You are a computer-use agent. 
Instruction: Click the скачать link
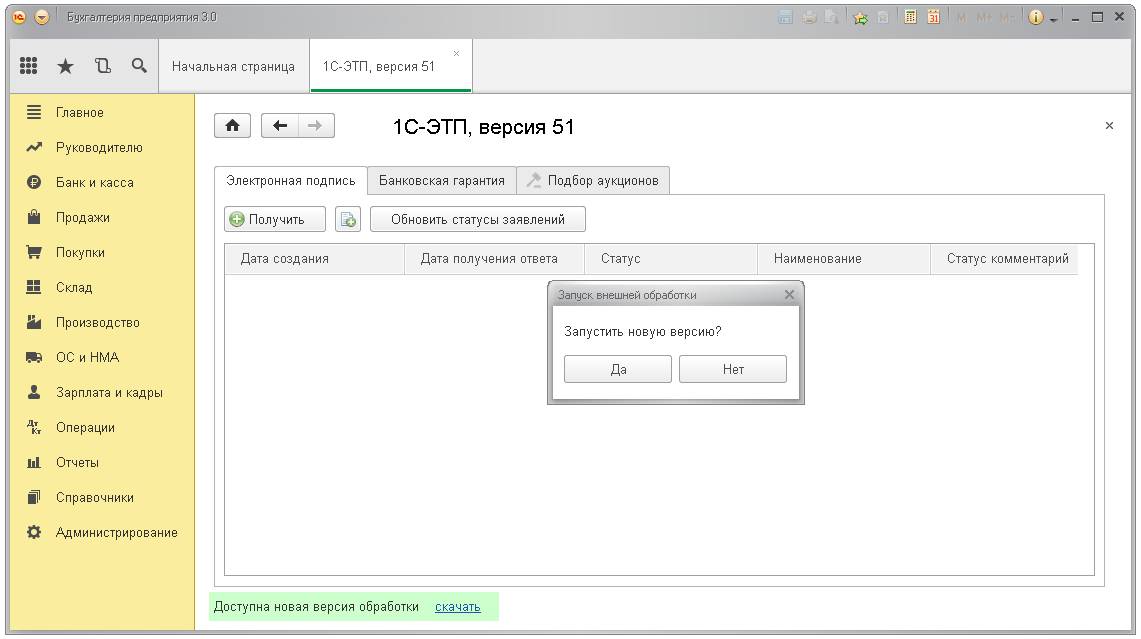pyautogui.click(x=458, y=606)
